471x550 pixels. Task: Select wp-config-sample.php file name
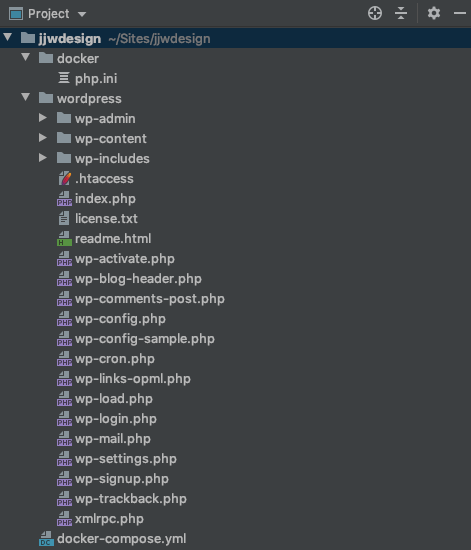pos(145,339)
